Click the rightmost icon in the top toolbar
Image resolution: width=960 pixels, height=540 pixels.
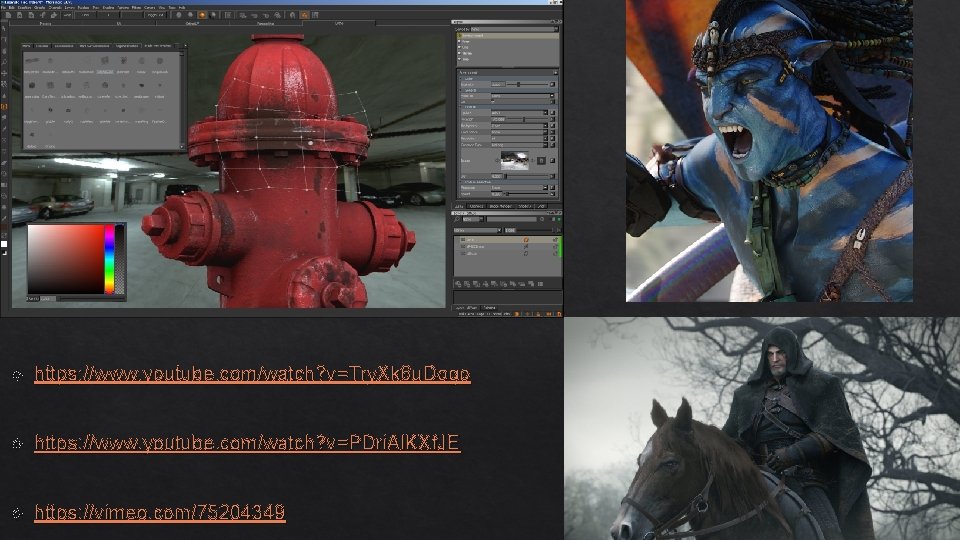point(317,15)
